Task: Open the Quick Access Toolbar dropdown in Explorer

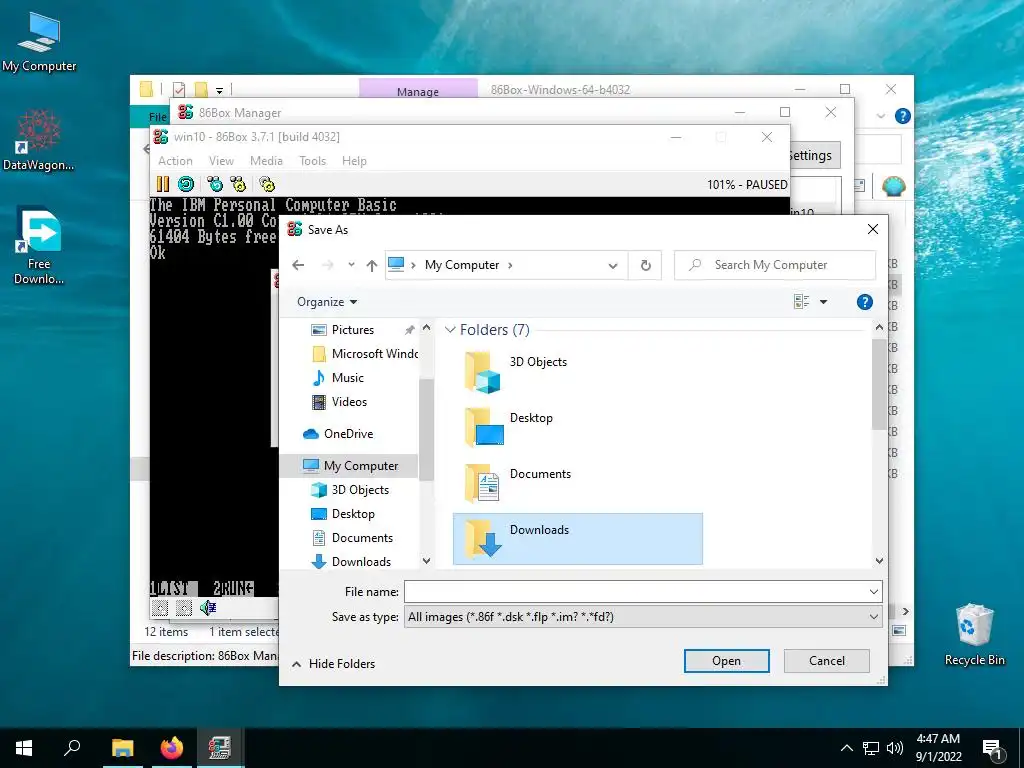Action: coord(219,90)
